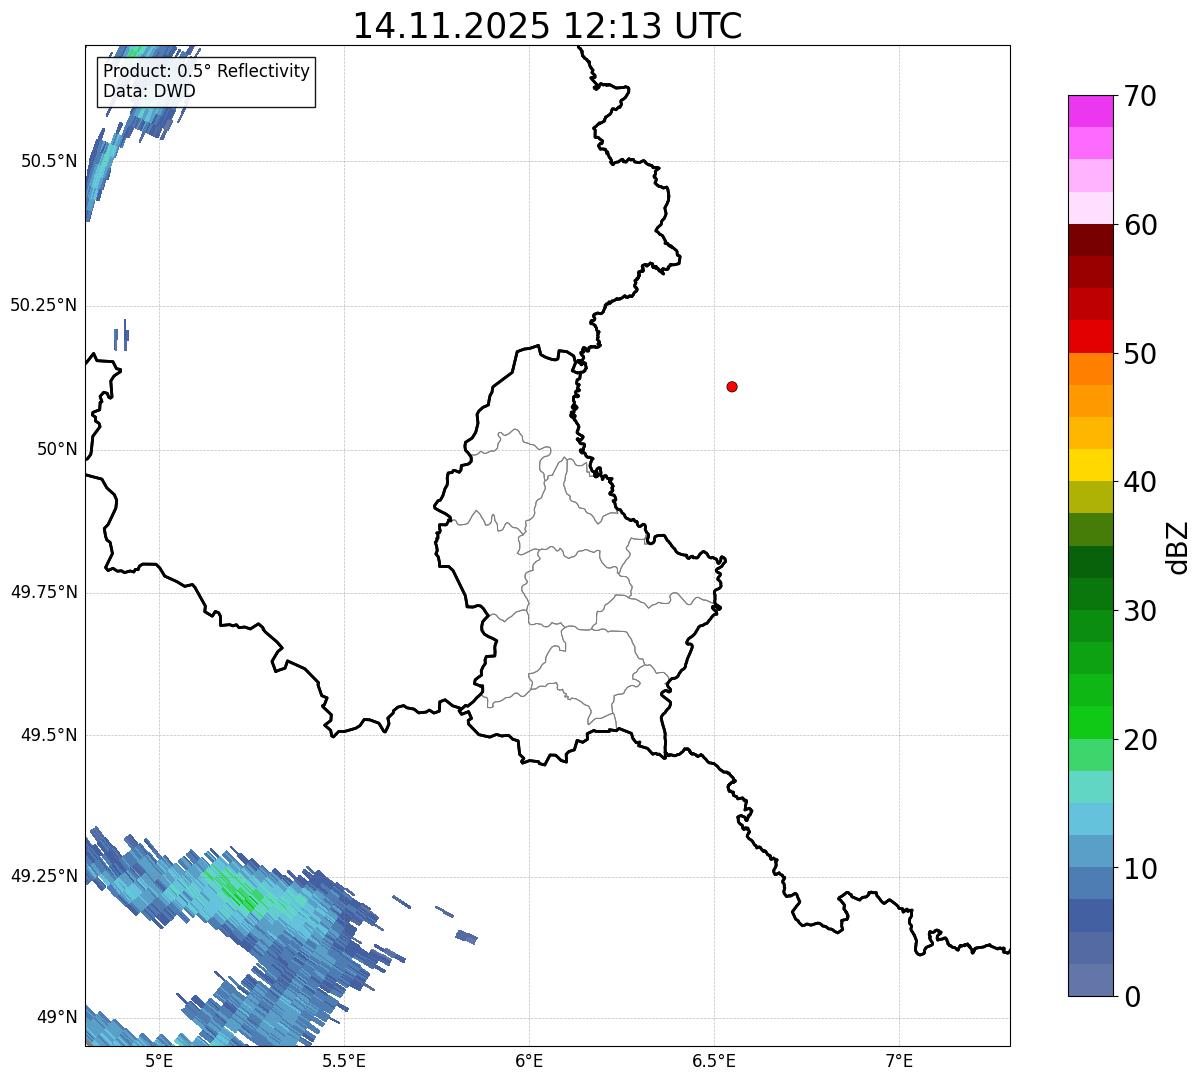Image resolution: width=1202 pixels, height=1081 pixels.
Task: Click the small isolated echo near 50.2°N
Action: click(121, 335)
